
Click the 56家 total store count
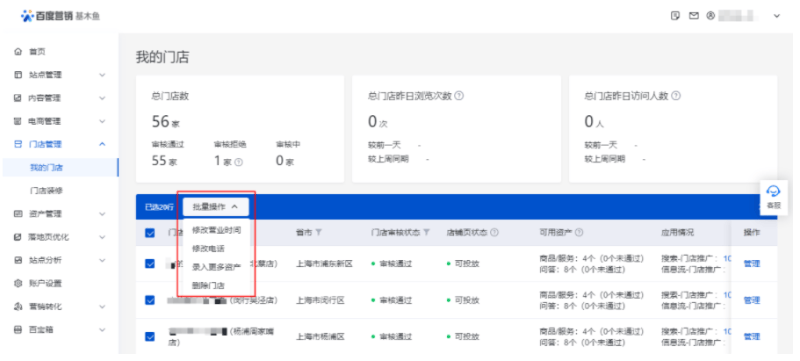(166, 122)
